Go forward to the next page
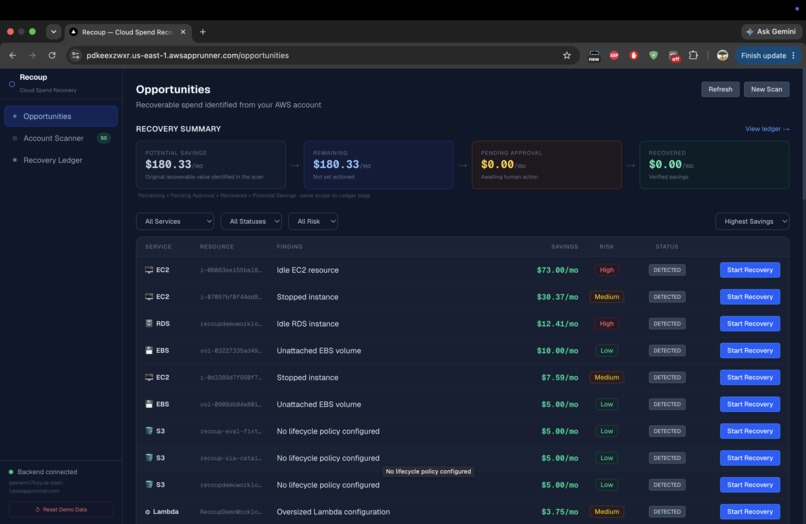Screen dimensions: 806x524 tap(32, 56)
